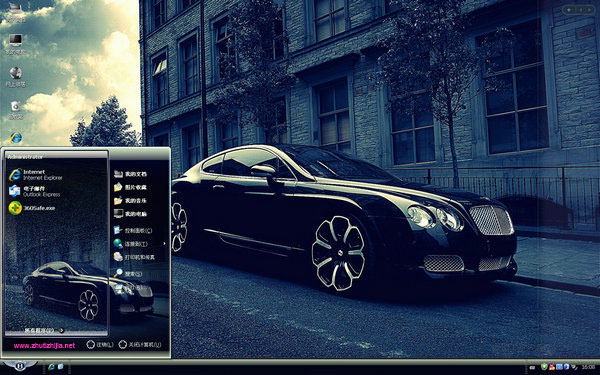
Task: Open the Internet Explorer desktop shortcut
Action: click(16, 138)
